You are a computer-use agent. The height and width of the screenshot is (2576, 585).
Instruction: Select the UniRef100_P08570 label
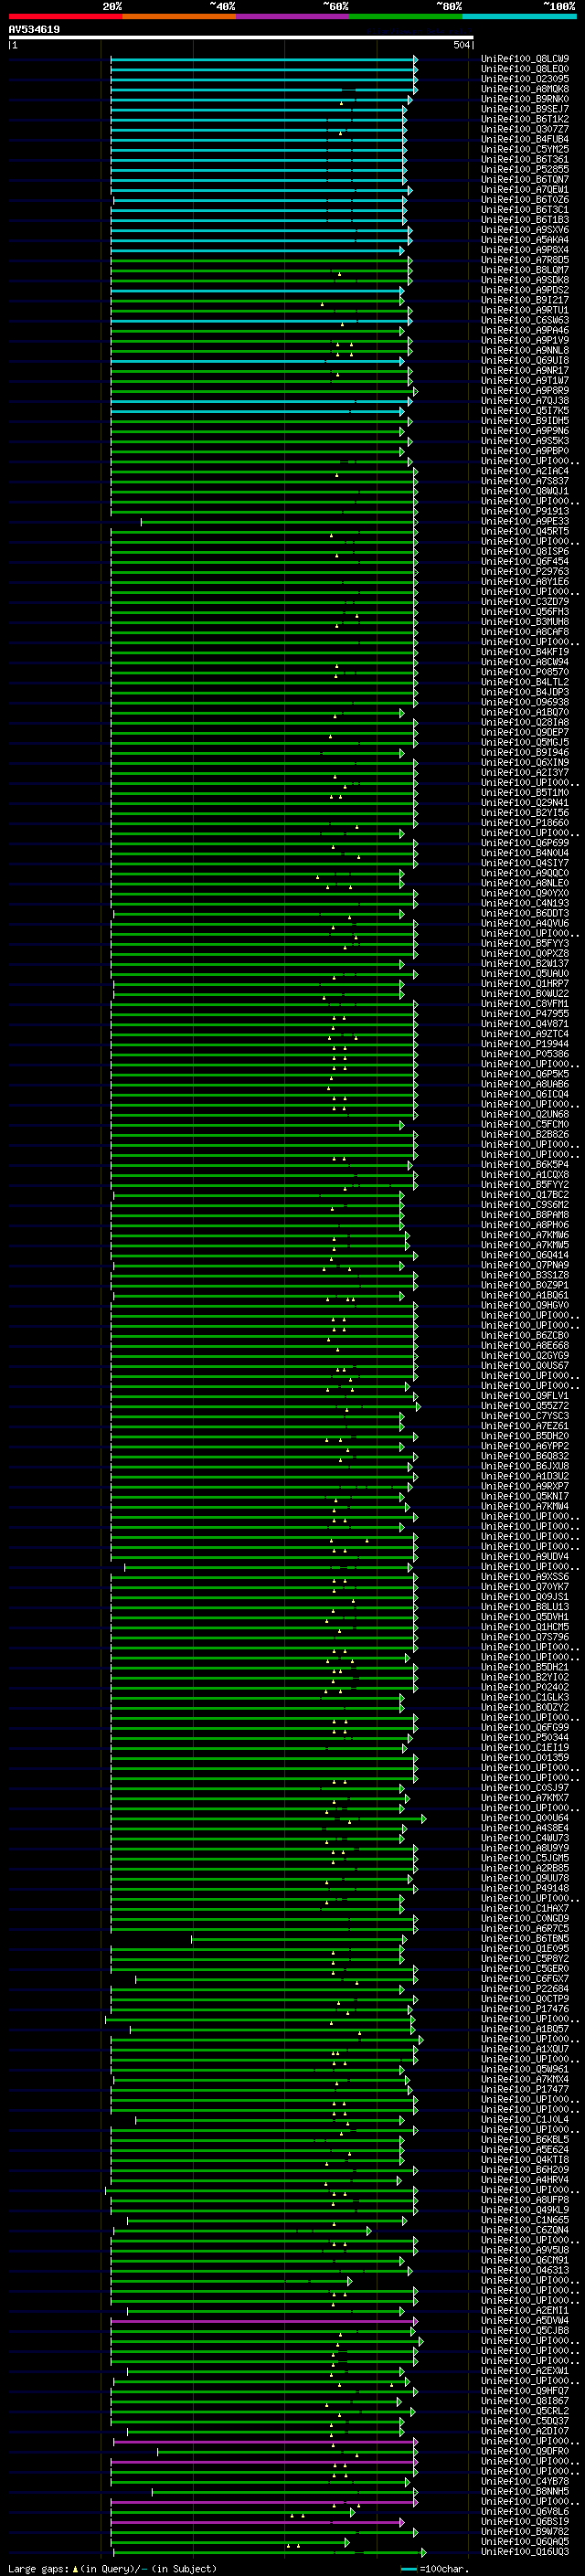coord(525,672)
